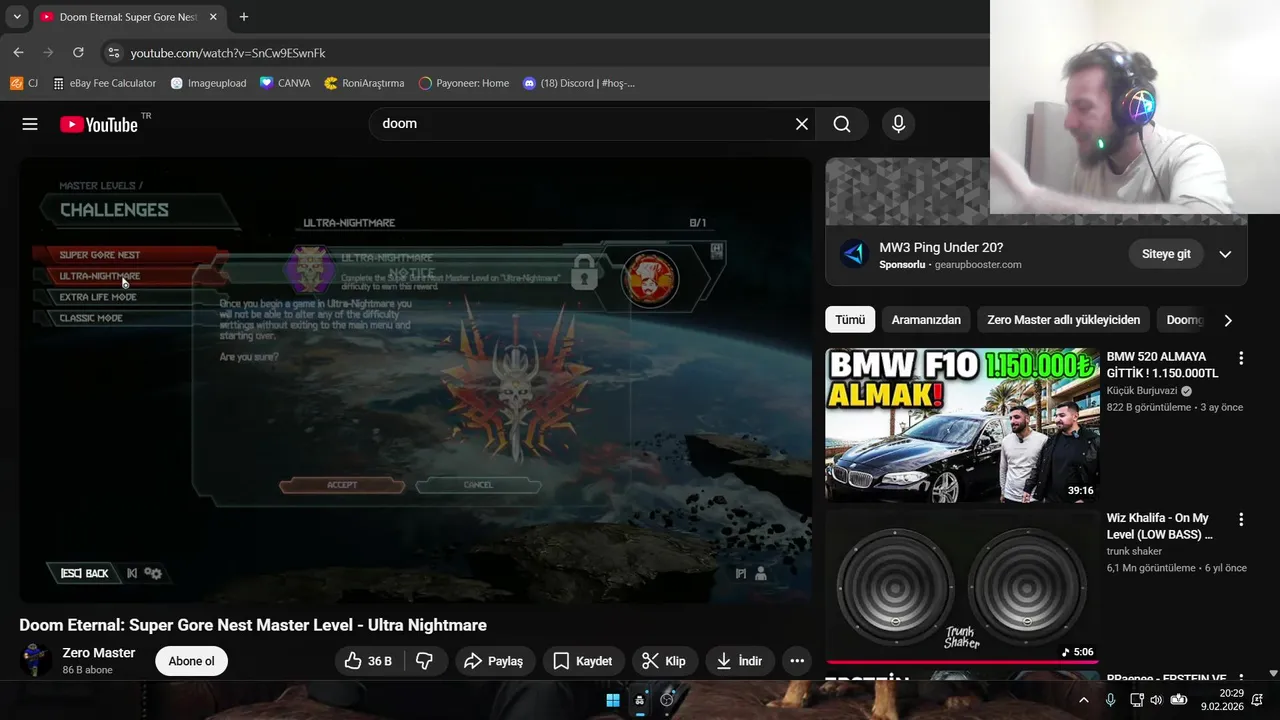Click ACCEPT in the video dialog
Viewport: 1280px width, 720px height.
342,485
